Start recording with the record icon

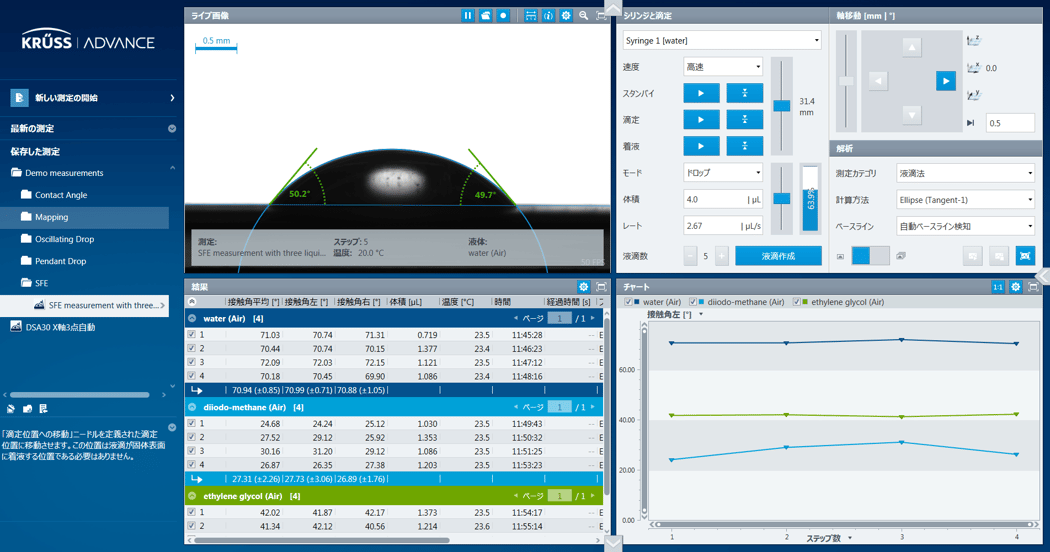503,15
